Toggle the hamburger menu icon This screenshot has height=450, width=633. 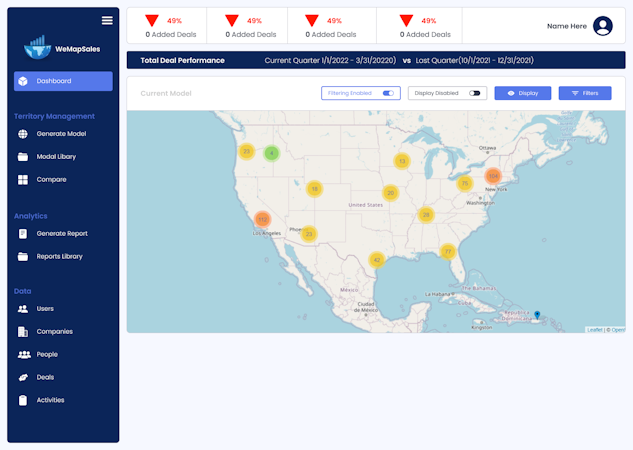pos(107,21)
